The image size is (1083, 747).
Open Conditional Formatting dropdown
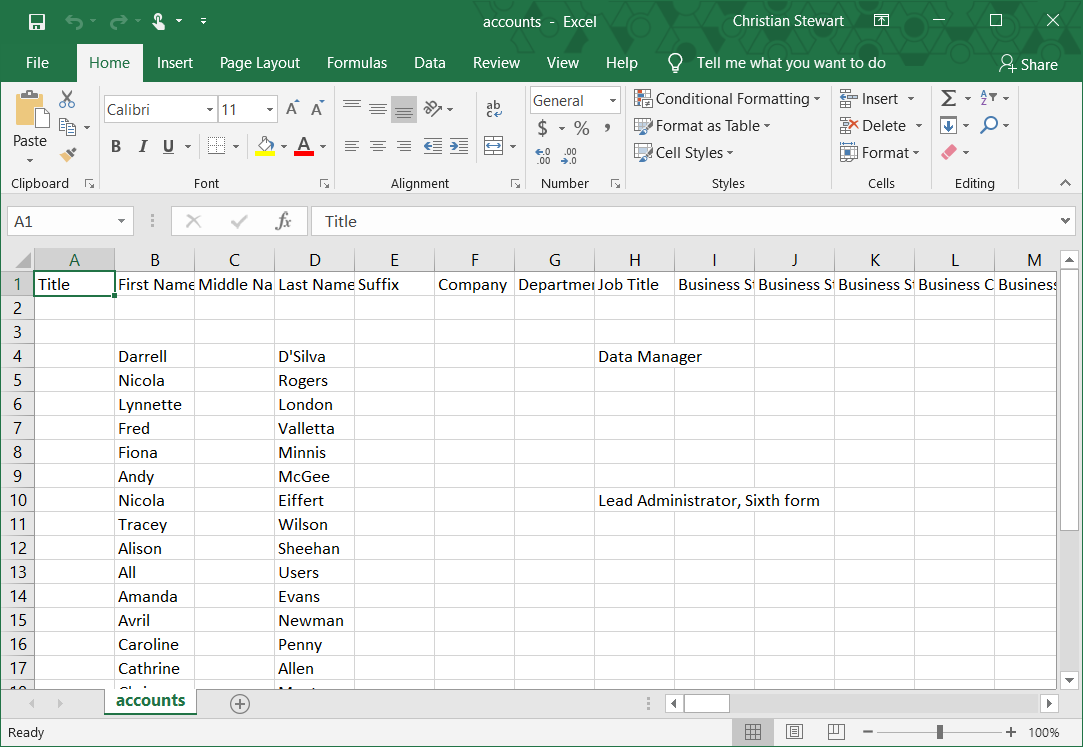point(727,99)
